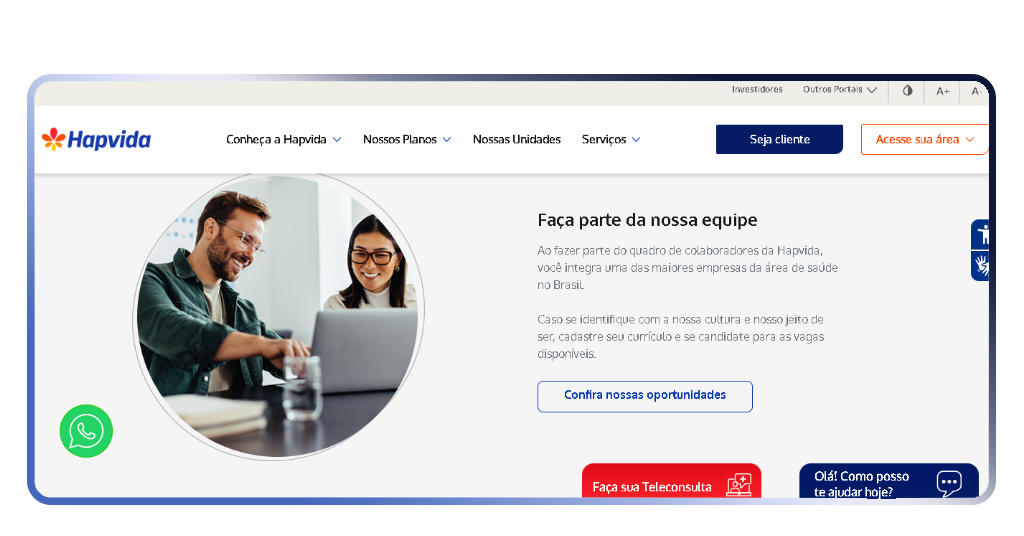This screenshot has width=1024, height=536.
Task: Click Confira nossas oportunidades button
Action: coord(645,396)
